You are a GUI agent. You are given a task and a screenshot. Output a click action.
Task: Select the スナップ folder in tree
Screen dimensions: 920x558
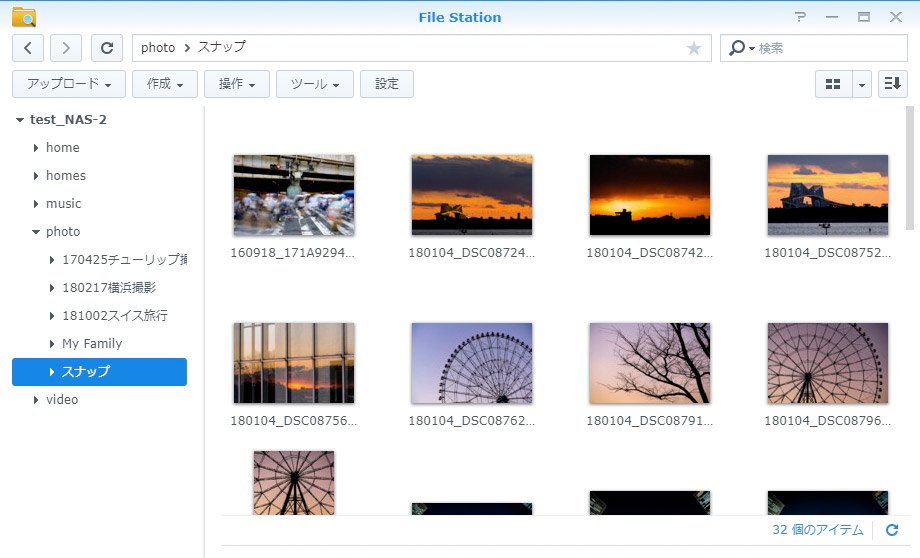coord(99,371)
